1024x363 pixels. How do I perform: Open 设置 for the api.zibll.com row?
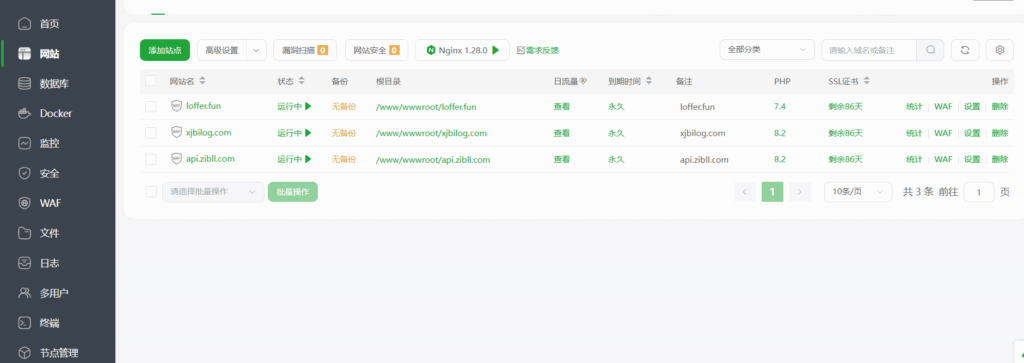[972, 159]
